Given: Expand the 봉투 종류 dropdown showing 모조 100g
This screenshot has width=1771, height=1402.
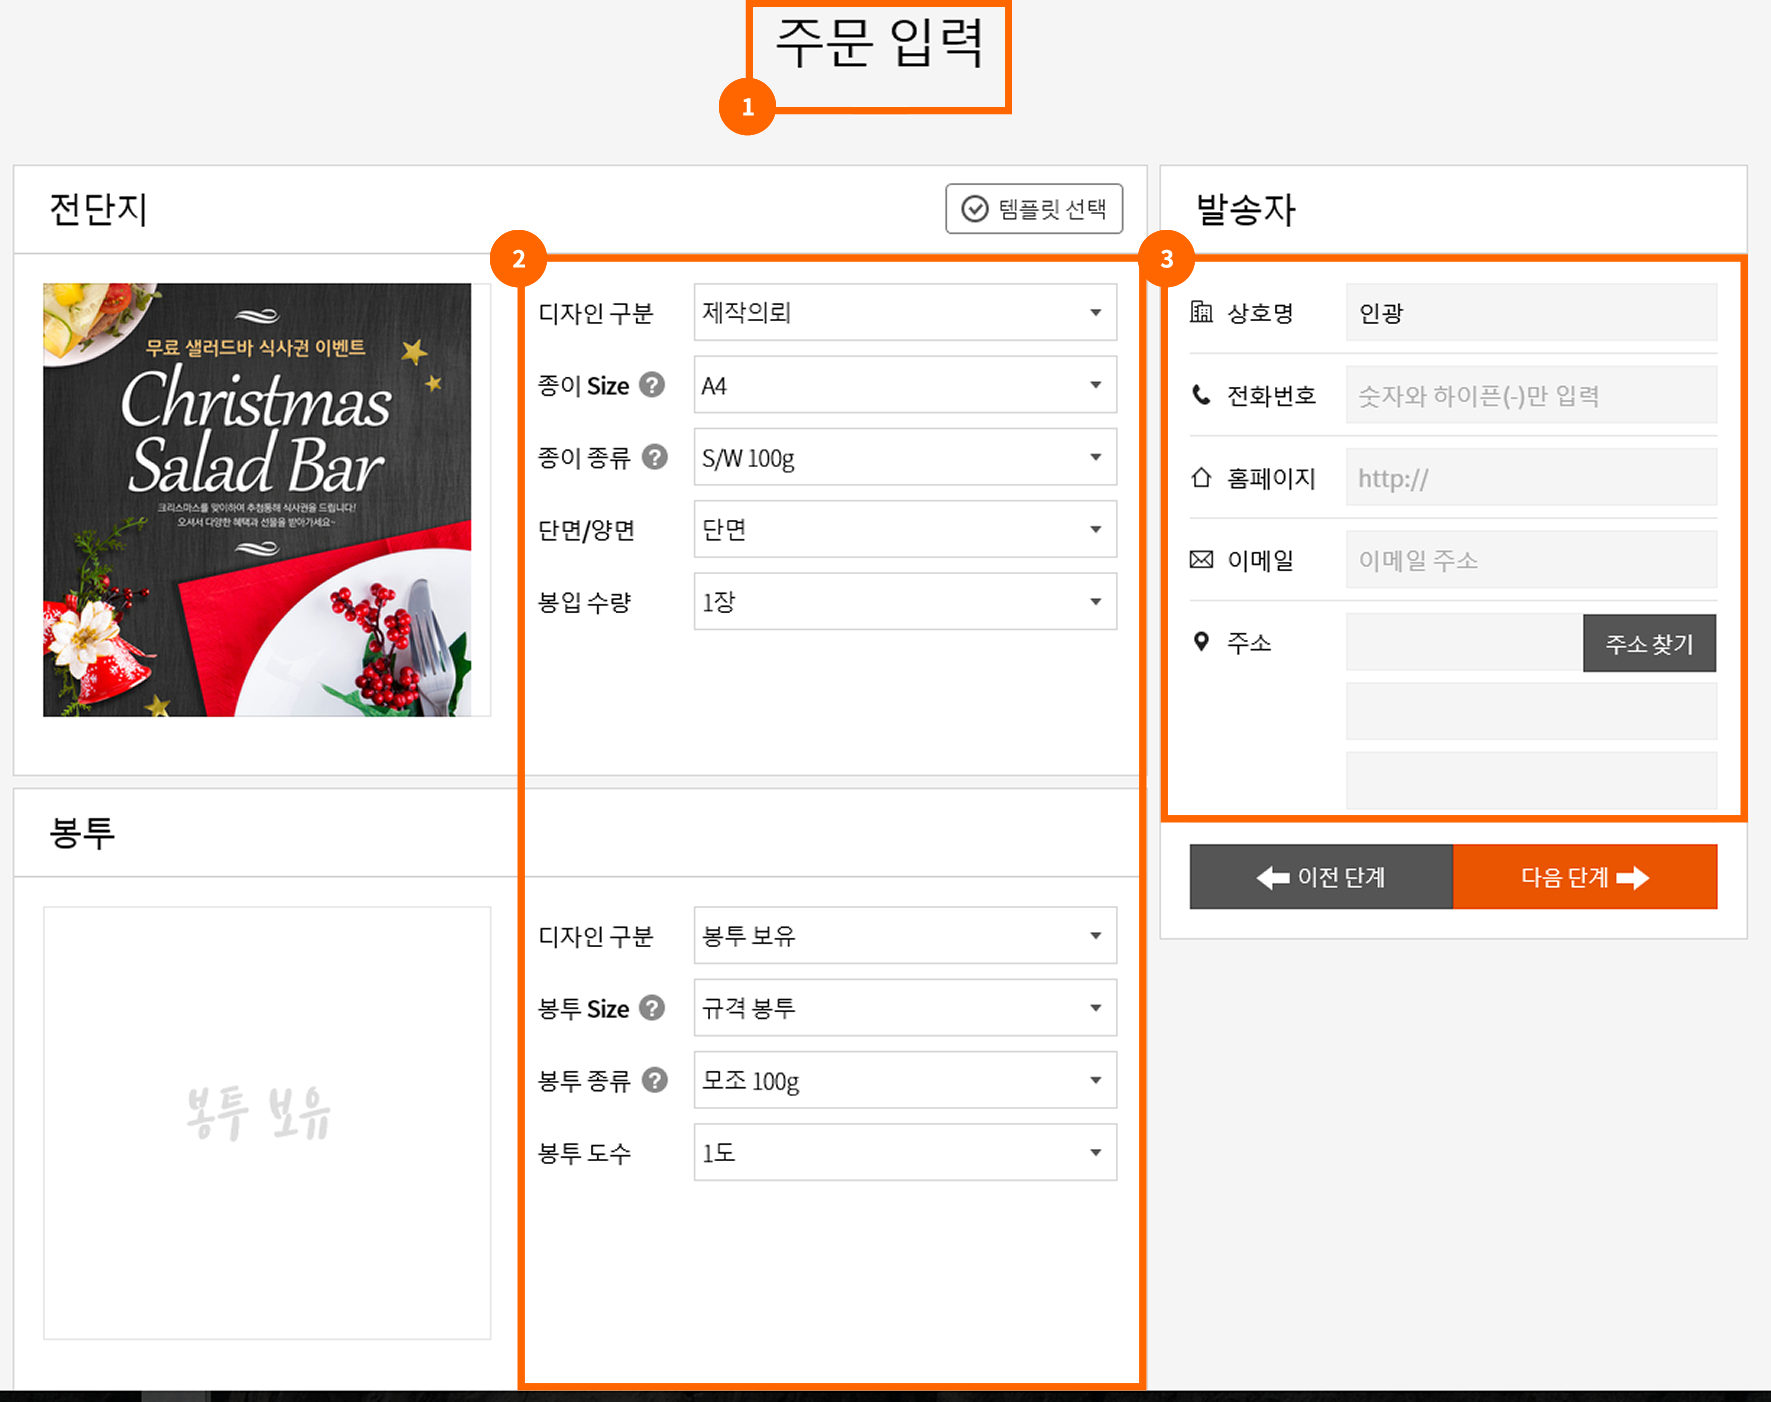Looking at the screenshot, I should tap(904, 1080).
